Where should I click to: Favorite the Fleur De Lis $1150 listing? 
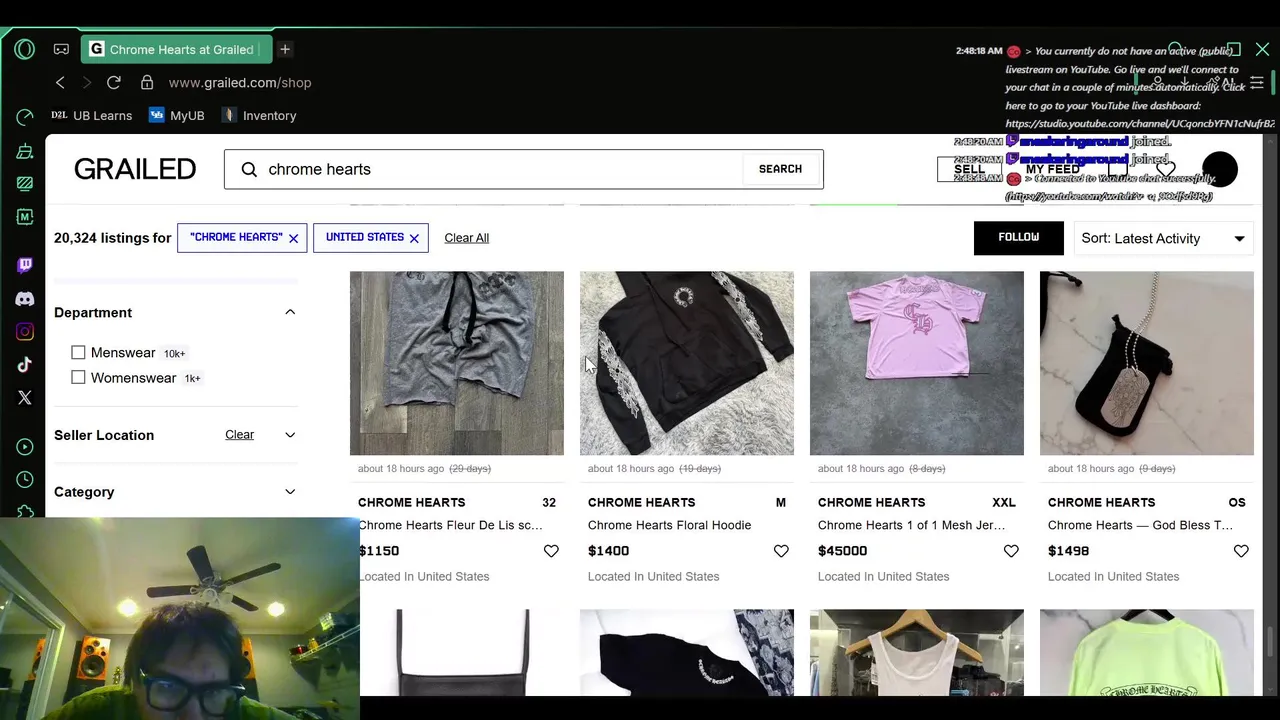tap(551, 551)
